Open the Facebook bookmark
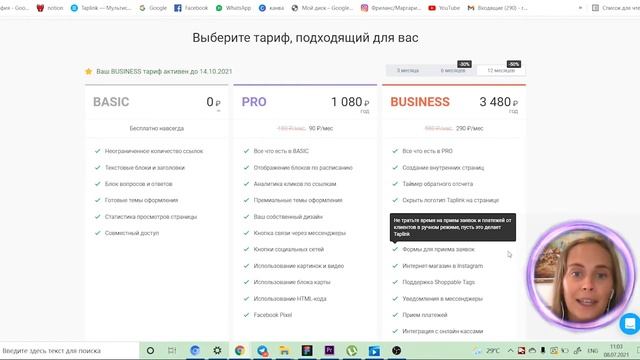The width and height of the screenshot is (640, 360). [191, 8]
